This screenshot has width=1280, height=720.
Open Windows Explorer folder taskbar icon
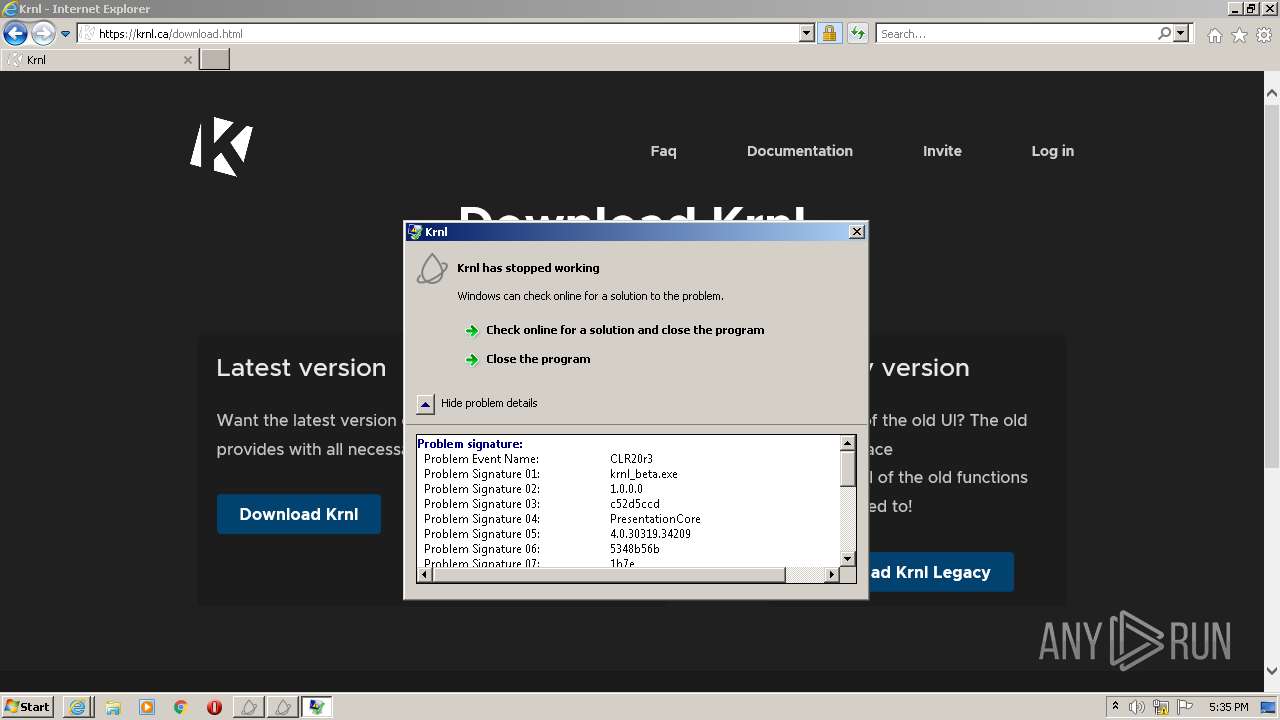point(113,707)
